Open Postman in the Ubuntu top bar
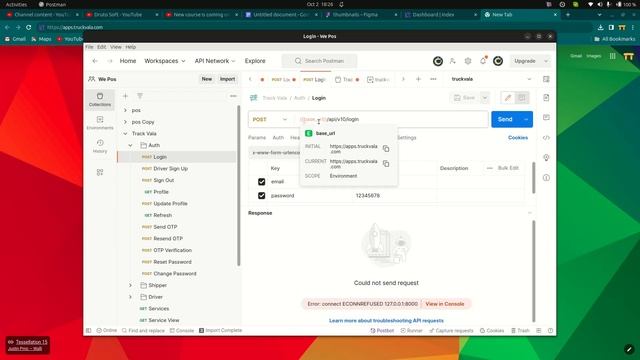Image resolution: width=640 pixels, height=360 pixels. (52, 4)
